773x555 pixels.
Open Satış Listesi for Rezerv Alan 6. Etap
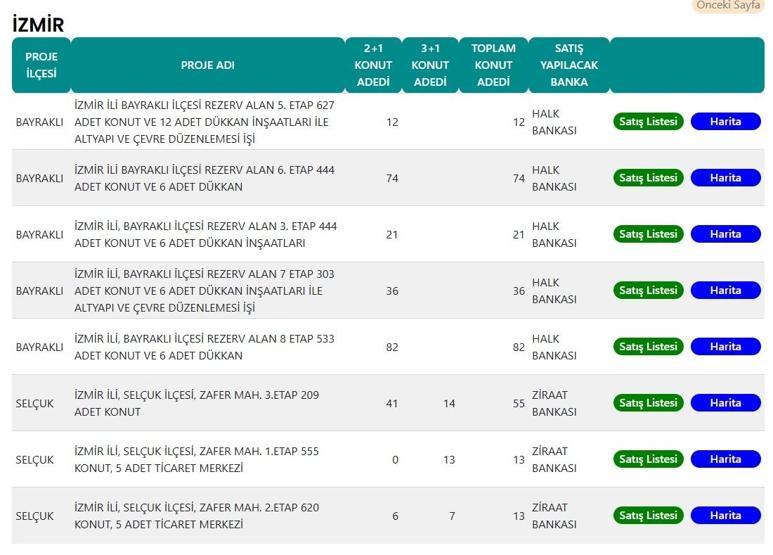648,178
